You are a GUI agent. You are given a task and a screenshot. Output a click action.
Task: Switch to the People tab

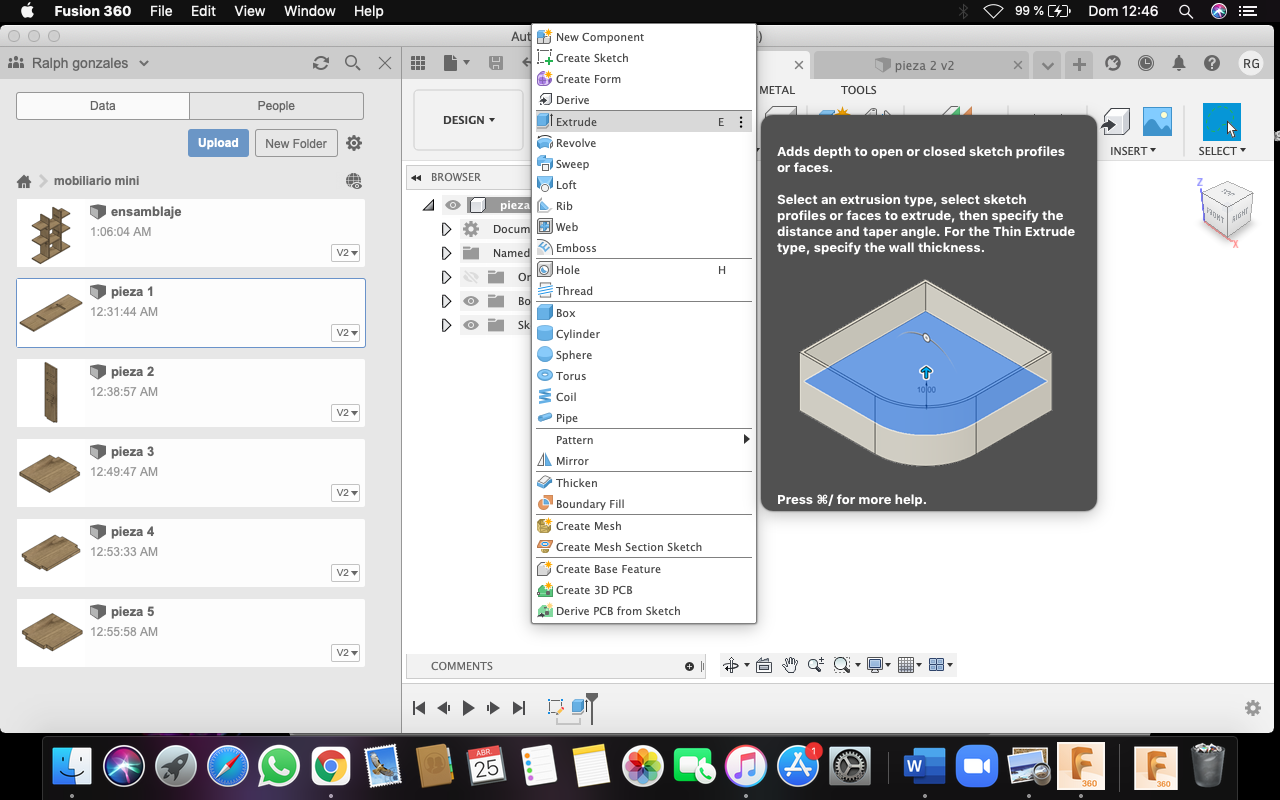tap(276, 106)
